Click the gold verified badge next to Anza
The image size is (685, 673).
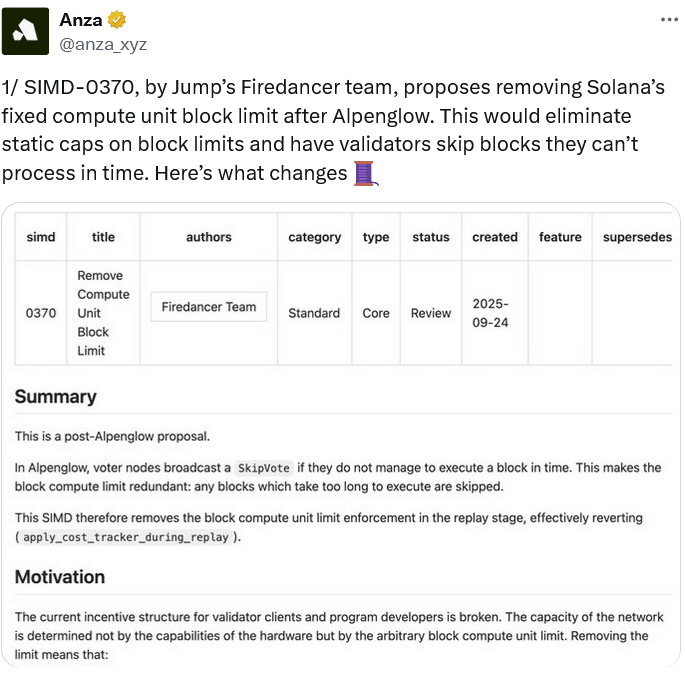[x=117, y=20]
